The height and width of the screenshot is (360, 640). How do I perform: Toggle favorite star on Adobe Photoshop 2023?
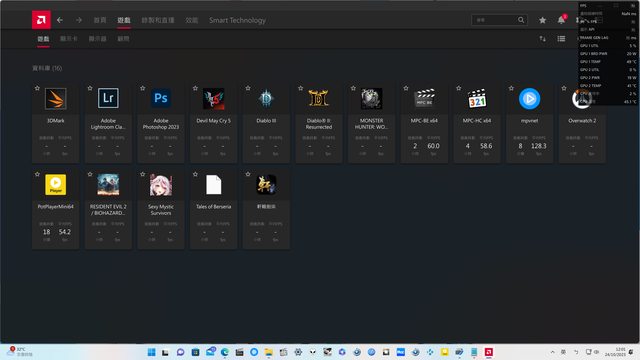click(x=142, y=88)
